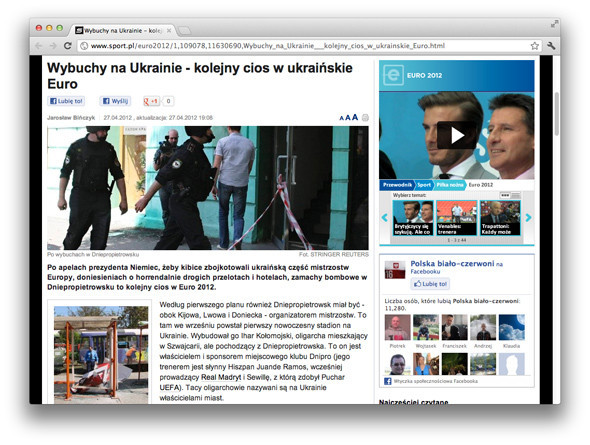The width and height of the screenshot is (590, 445).
Task: Show next video topics with right arrow
Action: click(528, 217)
